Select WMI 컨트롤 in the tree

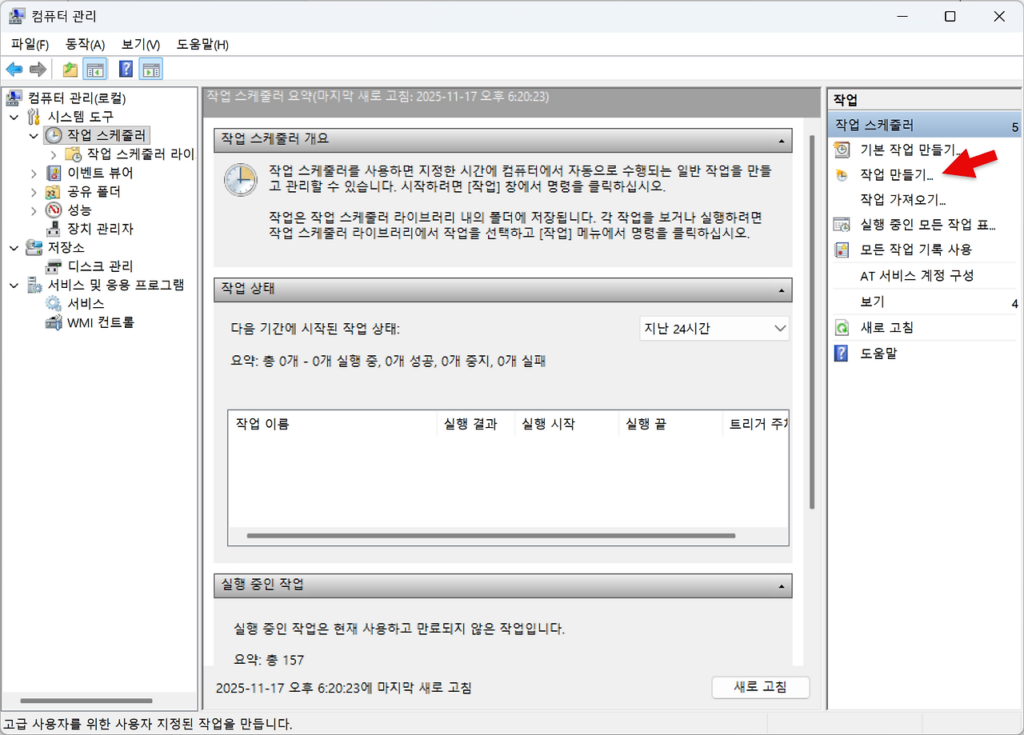click(101, 322)
